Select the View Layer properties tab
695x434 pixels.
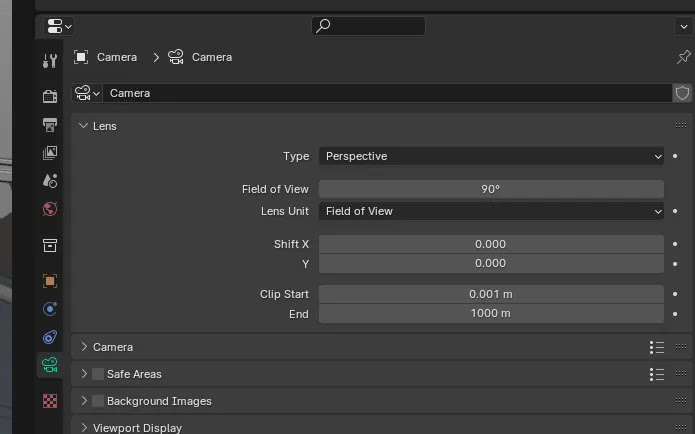50,153
